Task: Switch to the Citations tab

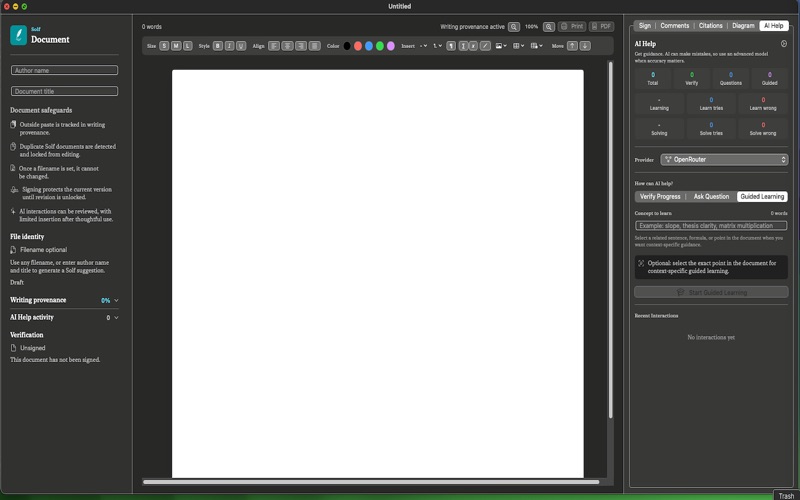Action: click(x=711, y=26)
